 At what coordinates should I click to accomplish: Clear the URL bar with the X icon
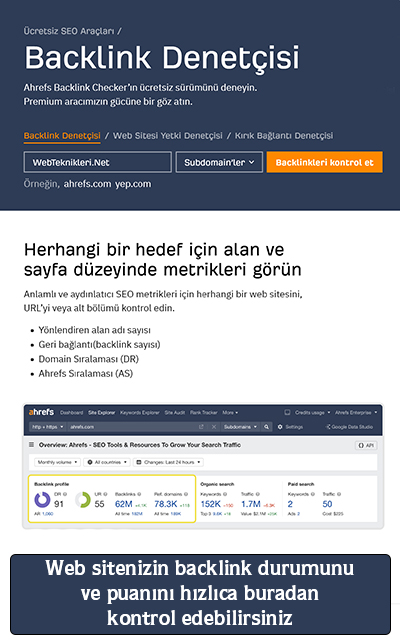(214, 427)
